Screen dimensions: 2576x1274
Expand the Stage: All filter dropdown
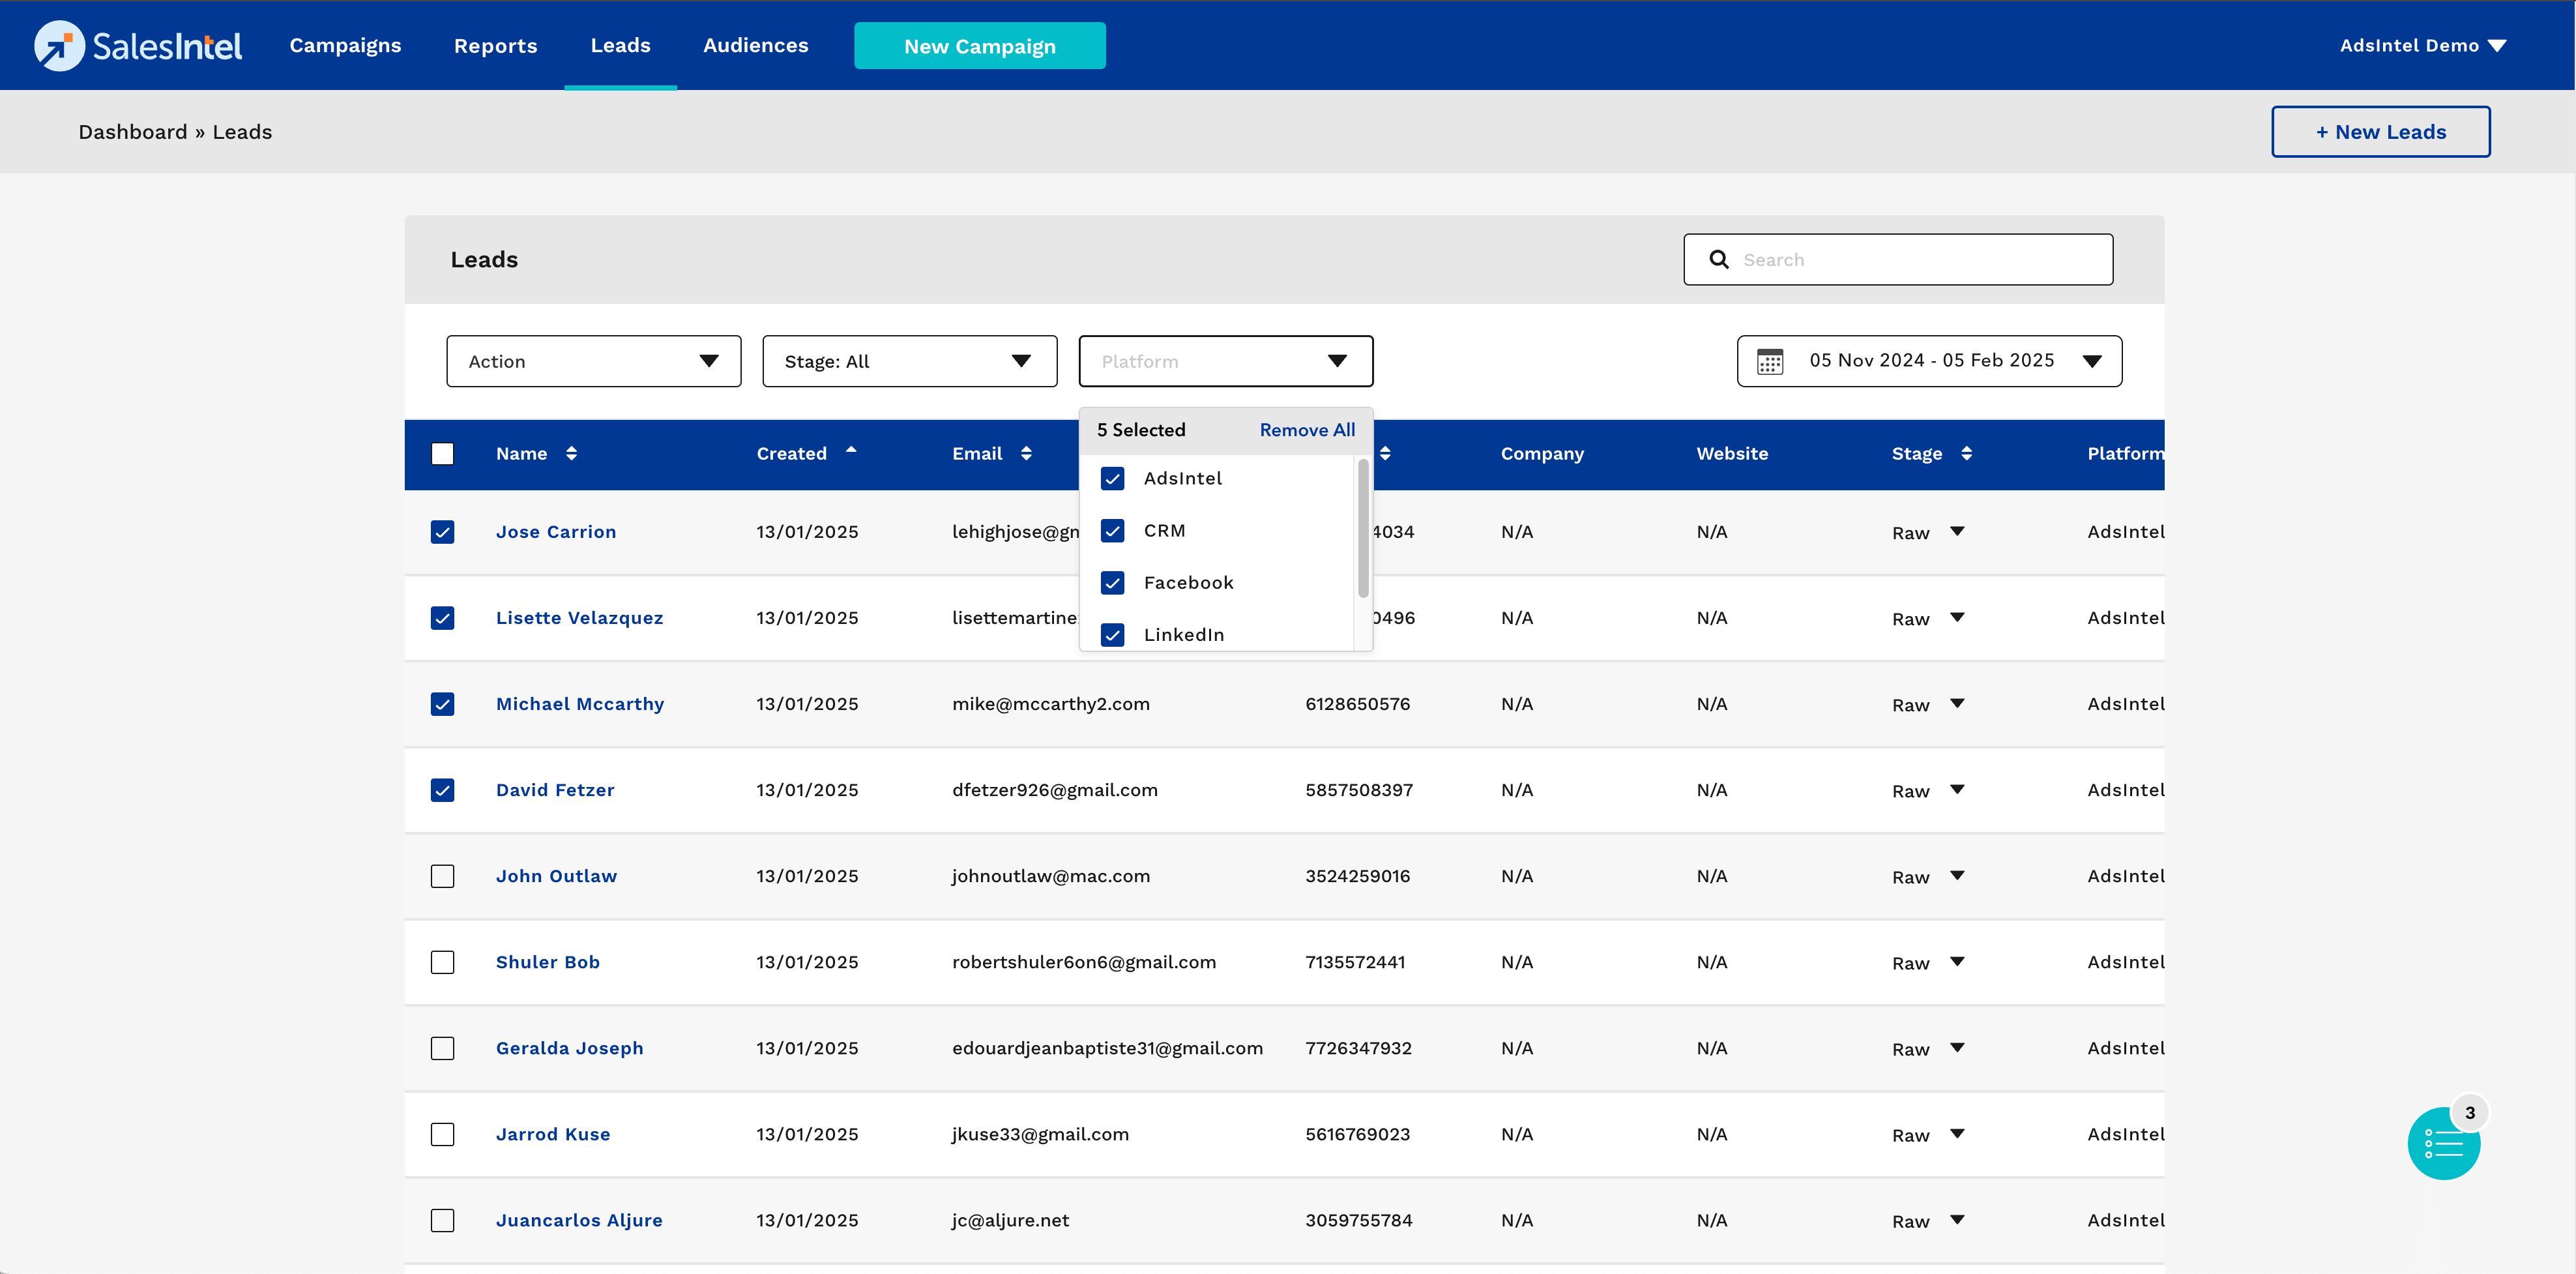(x=908, y=362)
